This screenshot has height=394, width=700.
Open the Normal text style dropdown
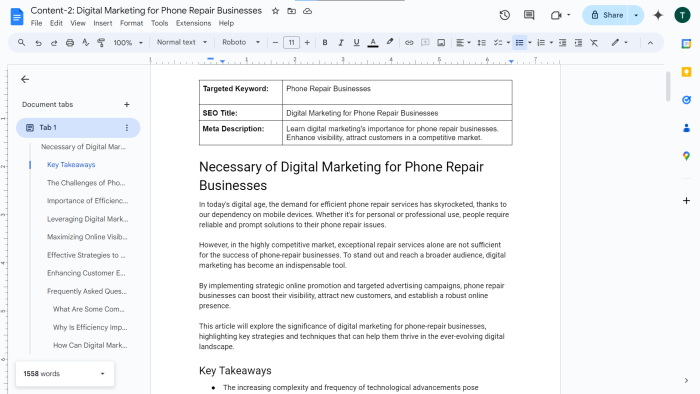pos(182,42)
